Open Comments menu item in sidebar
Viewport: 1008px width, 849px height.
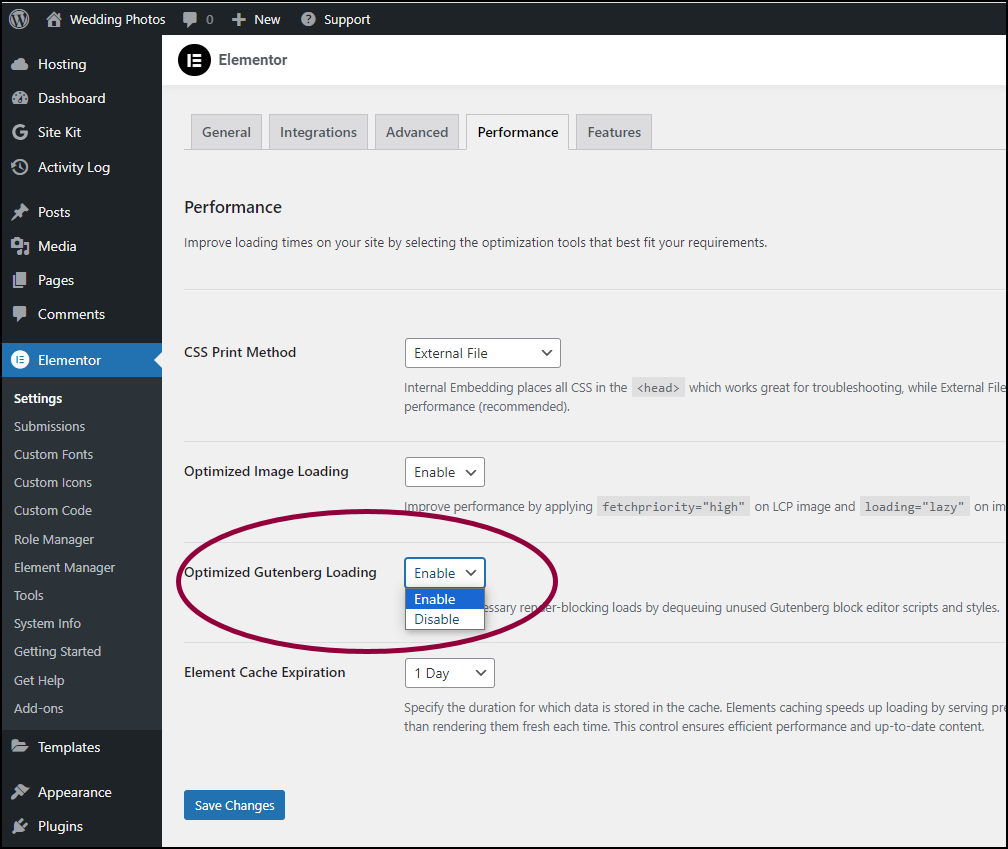71,314
